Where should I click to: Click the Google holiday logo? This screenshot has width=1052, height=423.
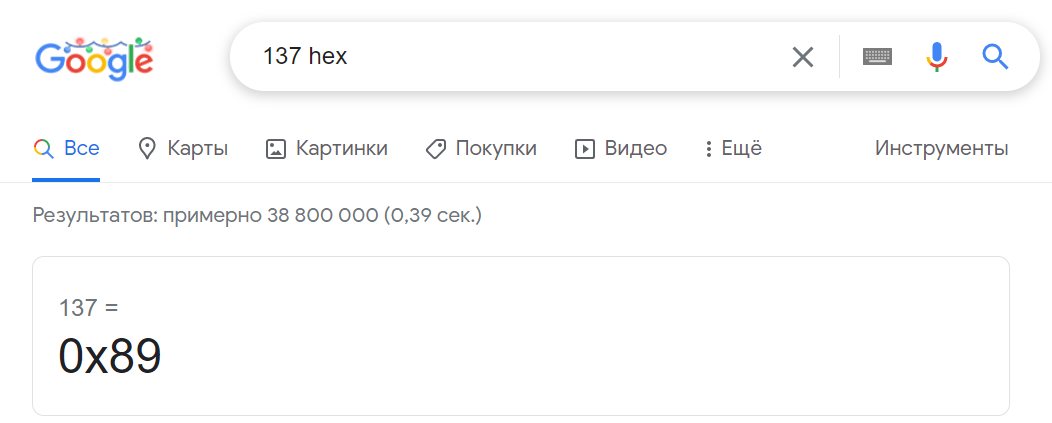point(94,58)
